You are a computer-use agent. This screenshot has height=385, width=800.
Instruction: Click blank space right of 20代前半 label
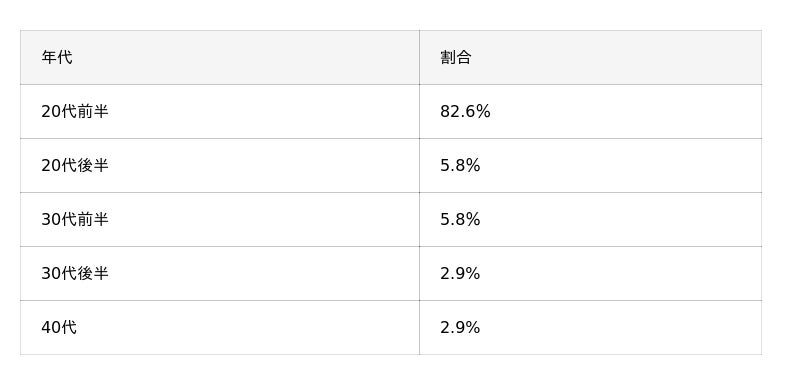click(x=263, y=112)
